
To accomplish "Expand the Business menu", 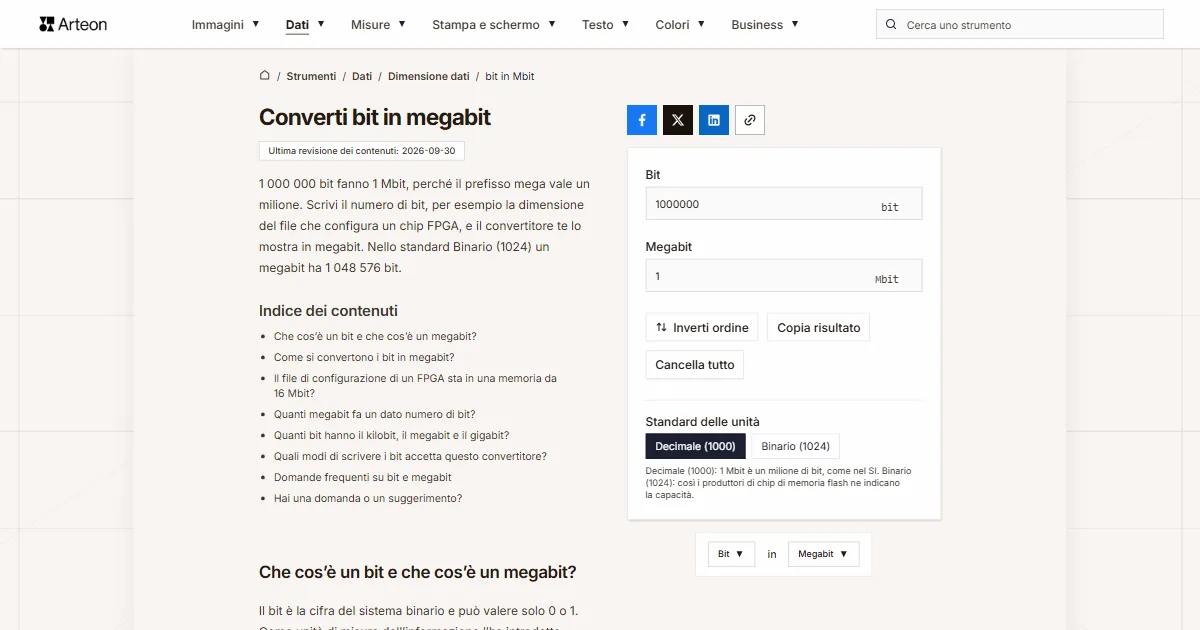I will tap(765, 24).
